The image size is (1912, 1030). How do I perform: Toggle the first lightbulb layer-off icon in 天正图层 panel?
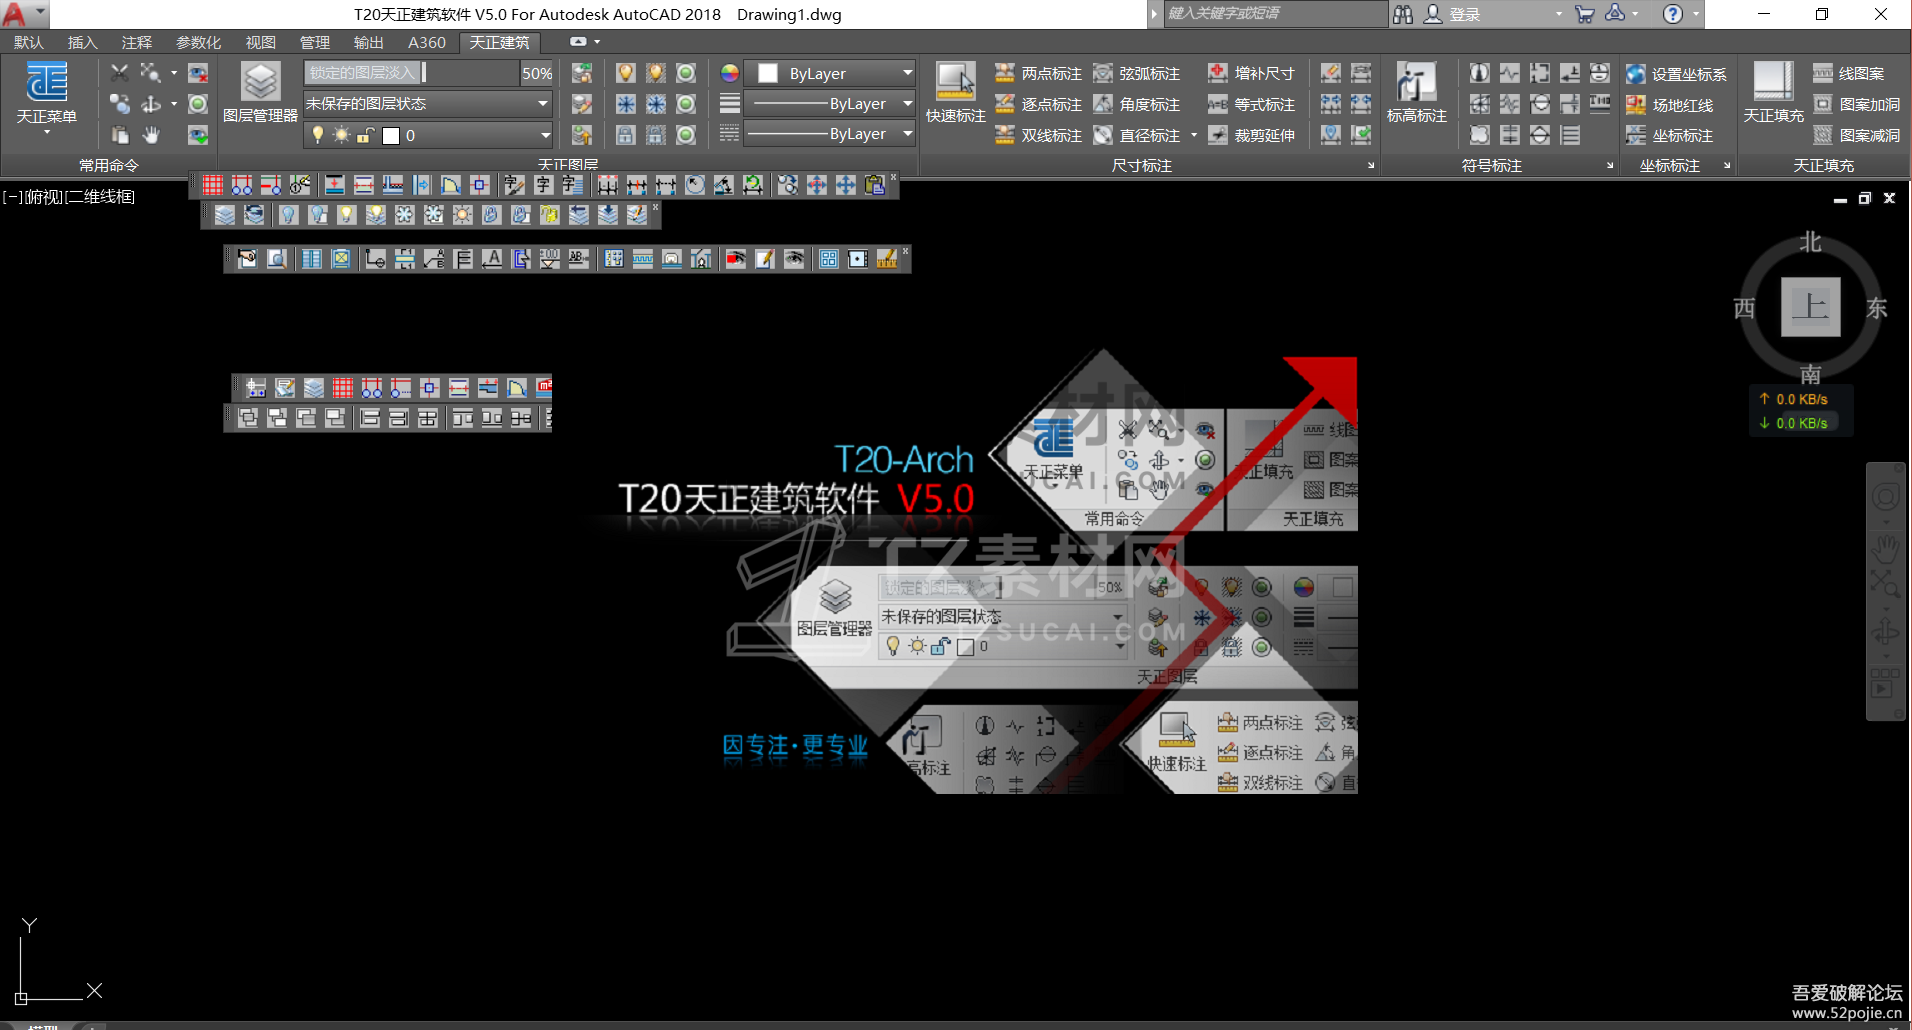(626, 73)
